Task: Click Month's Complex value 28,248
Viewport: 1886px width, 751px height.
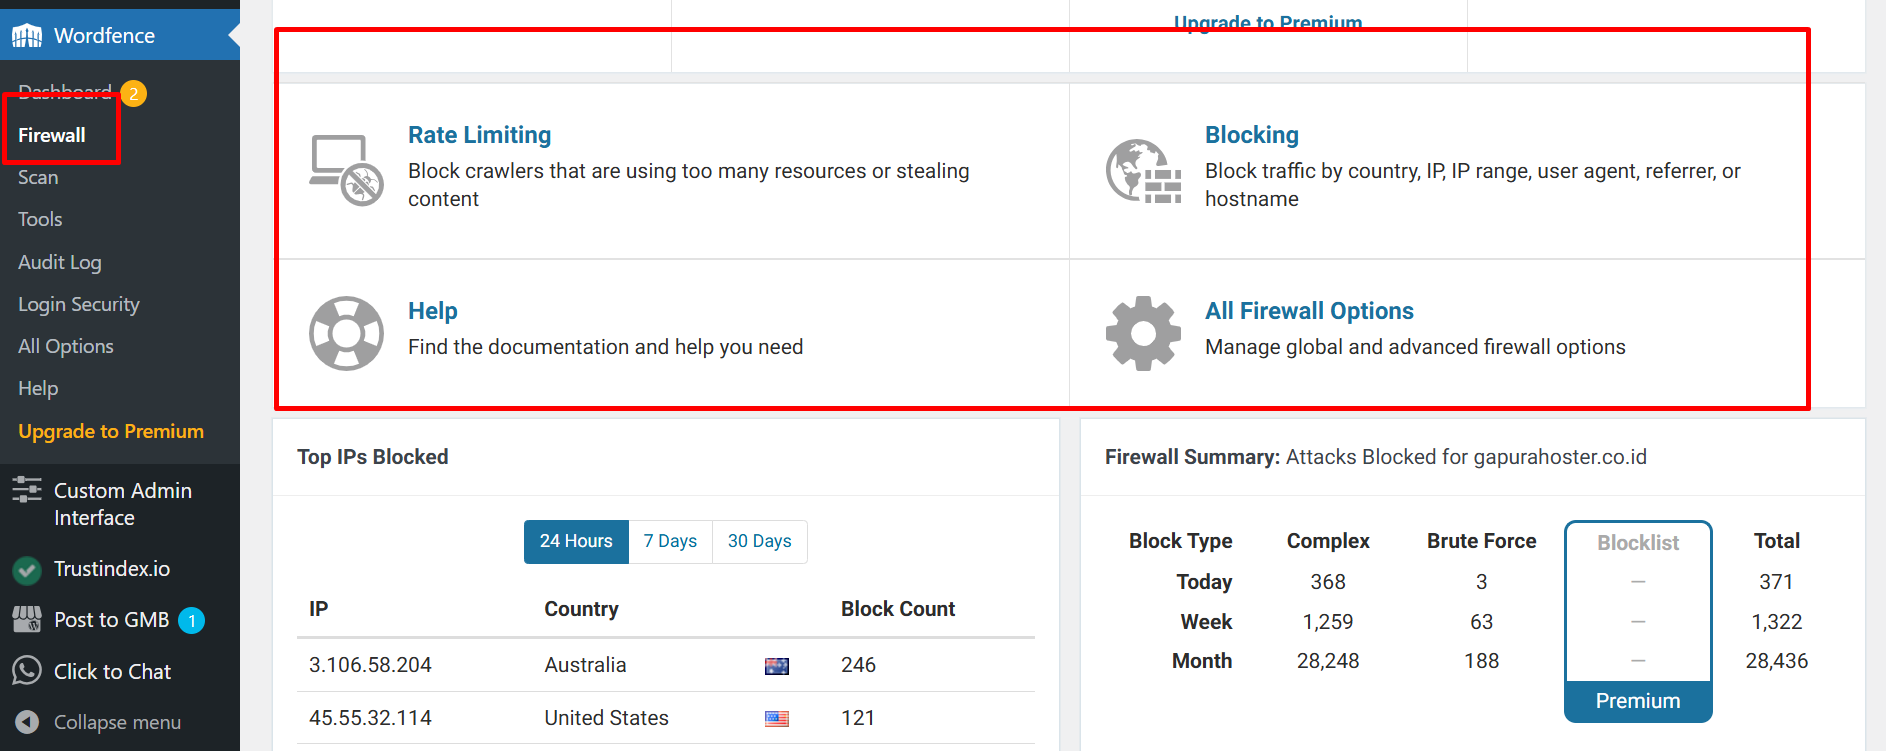Action: pos(1328,661)
